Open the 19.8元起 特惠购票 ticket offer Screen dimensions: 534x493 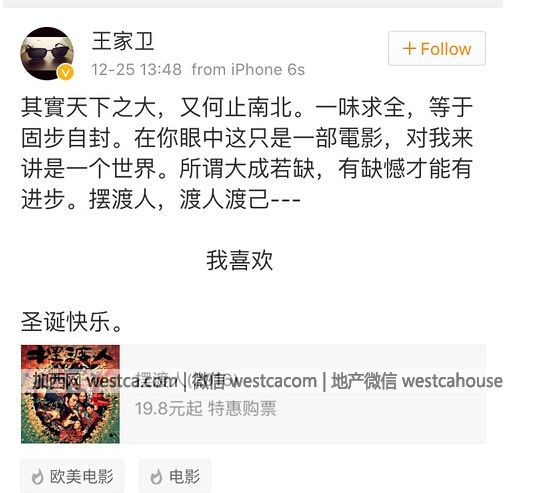(x=205, y=408)
